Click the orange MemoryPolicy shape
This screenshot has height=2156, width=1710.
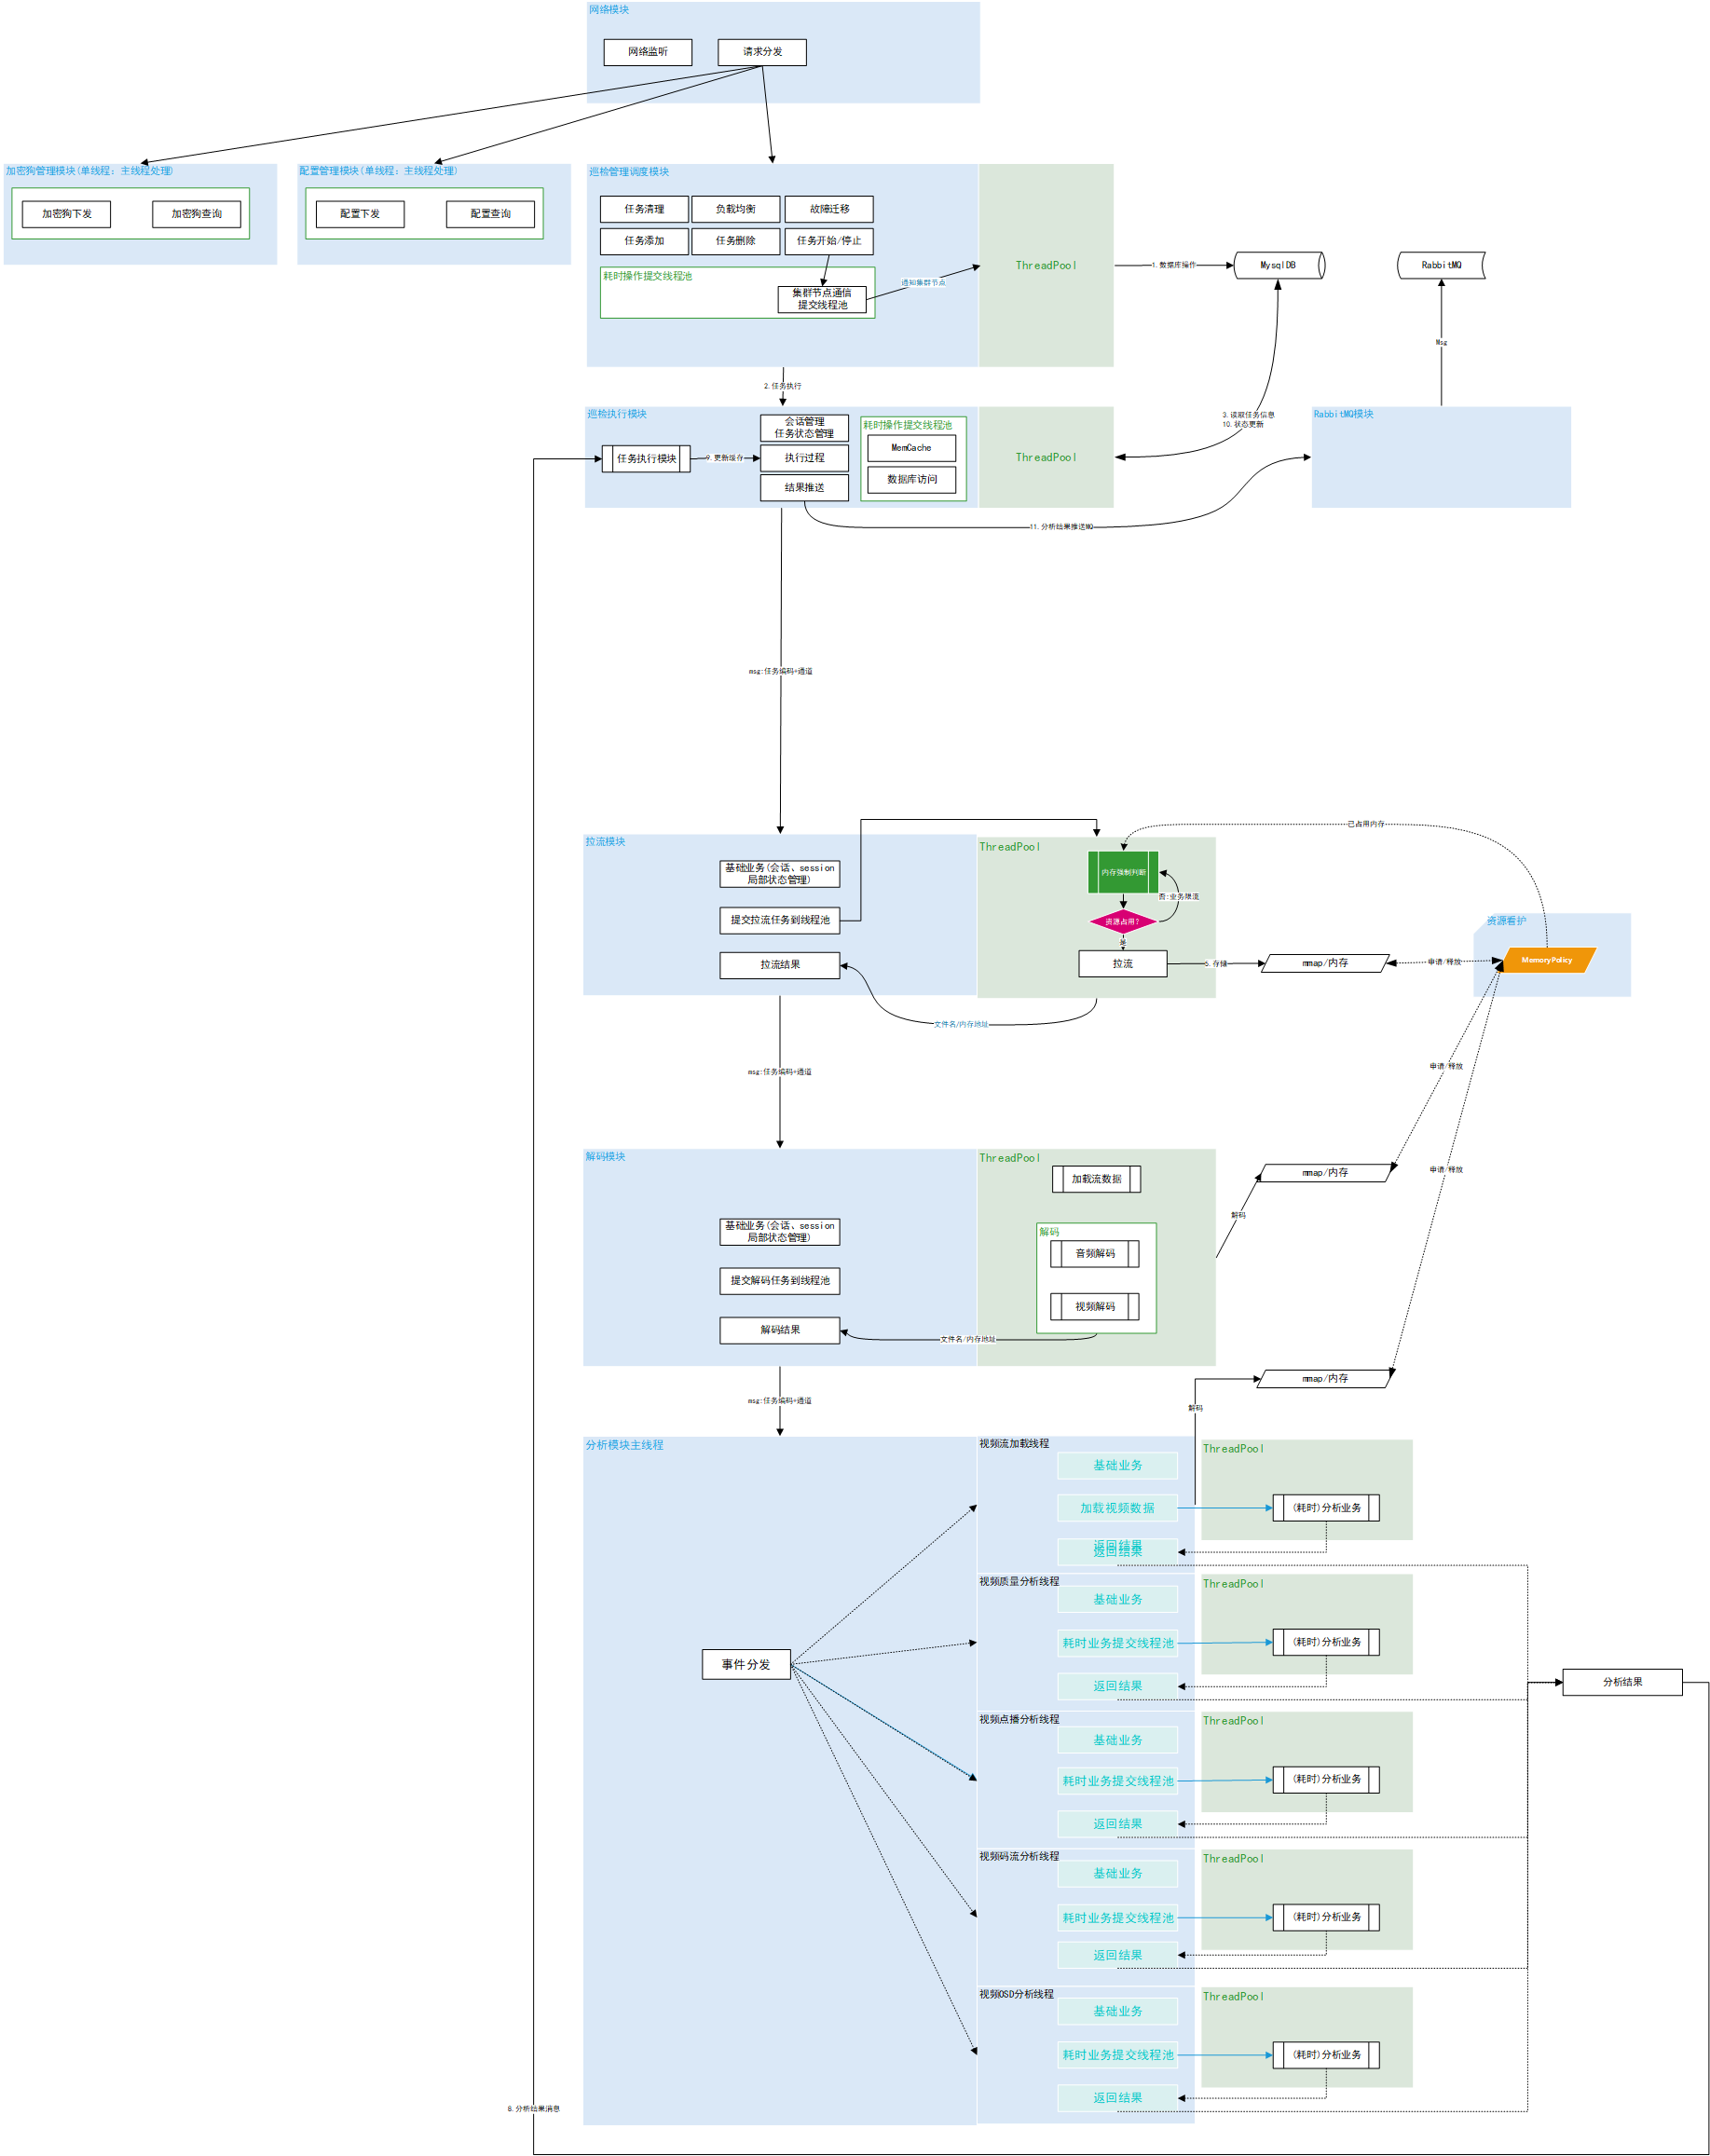[1546, 960]
